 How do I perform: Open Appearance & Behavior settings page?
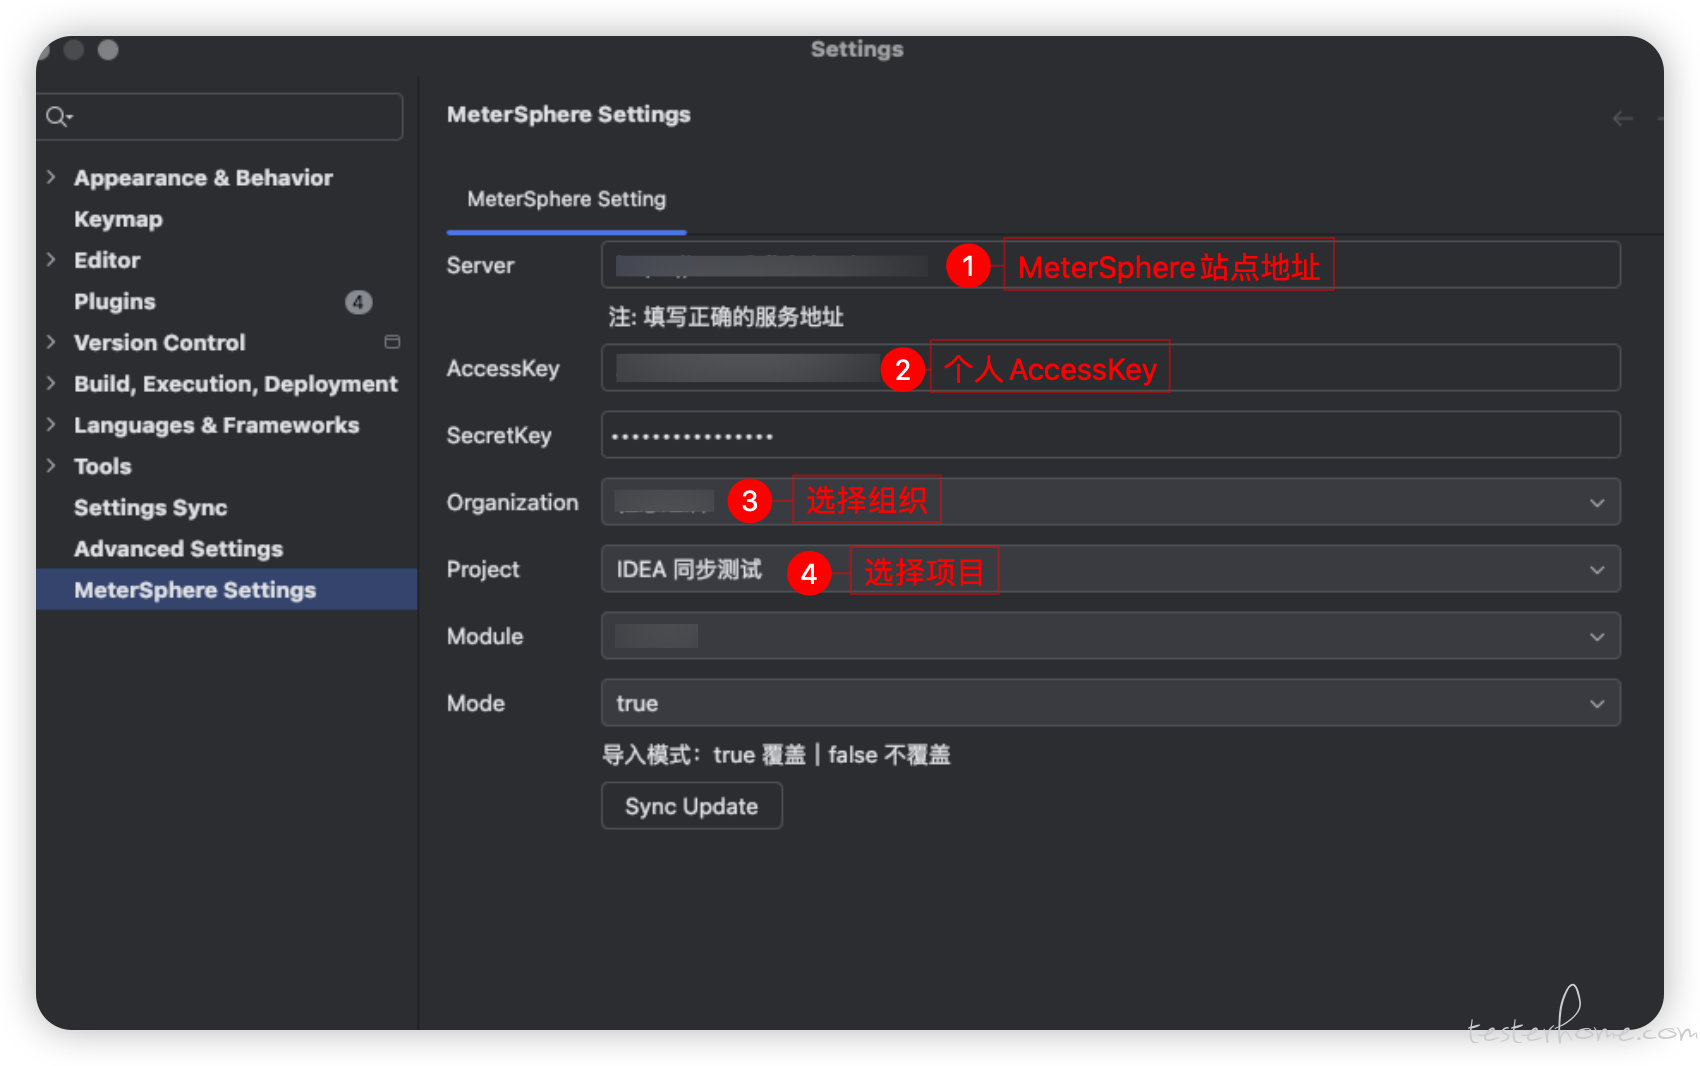(x=203, y=178)
